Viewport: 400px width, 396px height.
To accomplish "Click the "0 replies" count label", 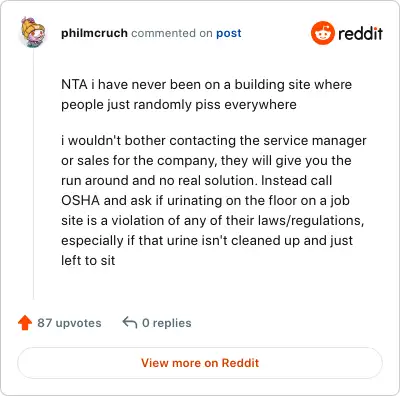I will [x=167, y=323].
